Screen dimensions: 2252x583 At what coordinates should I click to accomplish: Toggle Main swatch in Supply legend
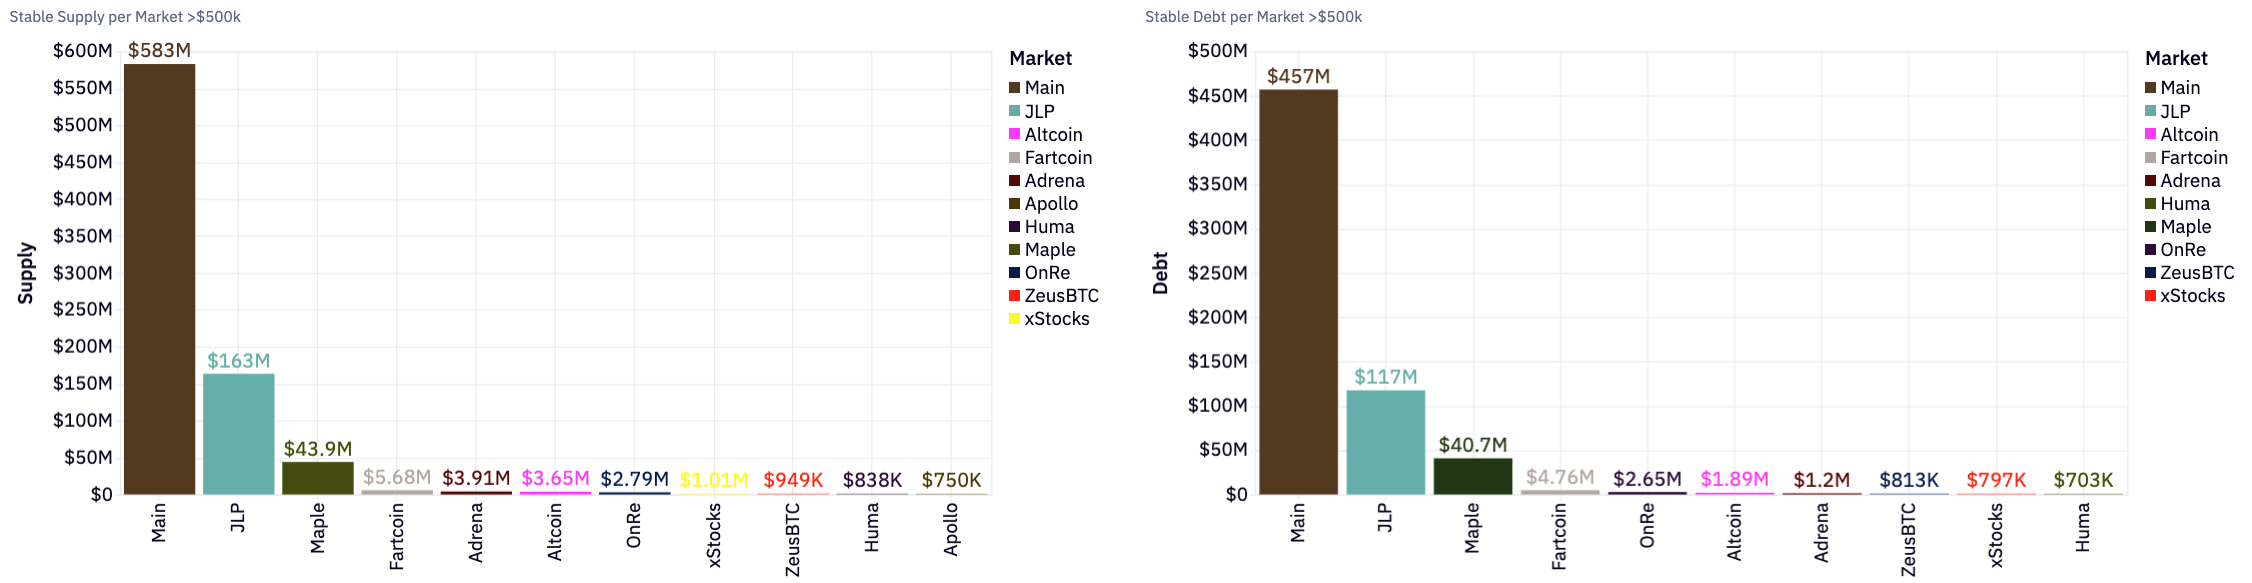pos(1014,88)
